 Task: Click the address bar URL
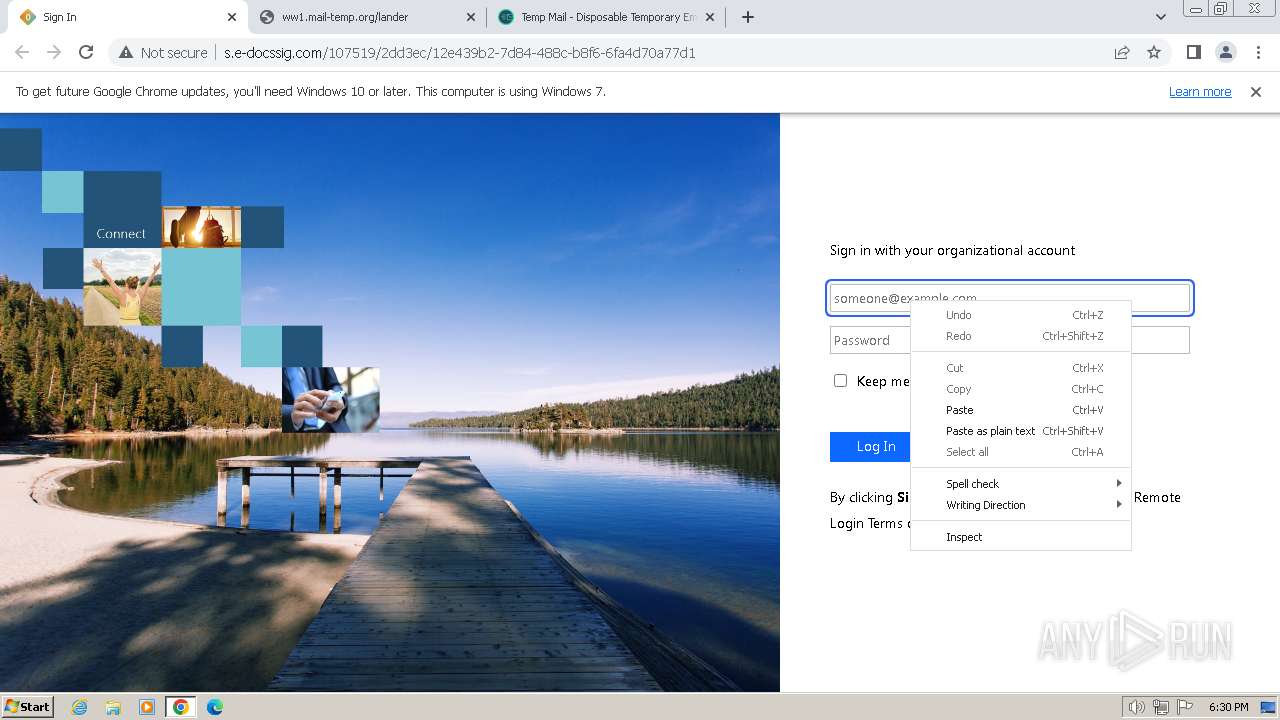click(x=460, y=52)
